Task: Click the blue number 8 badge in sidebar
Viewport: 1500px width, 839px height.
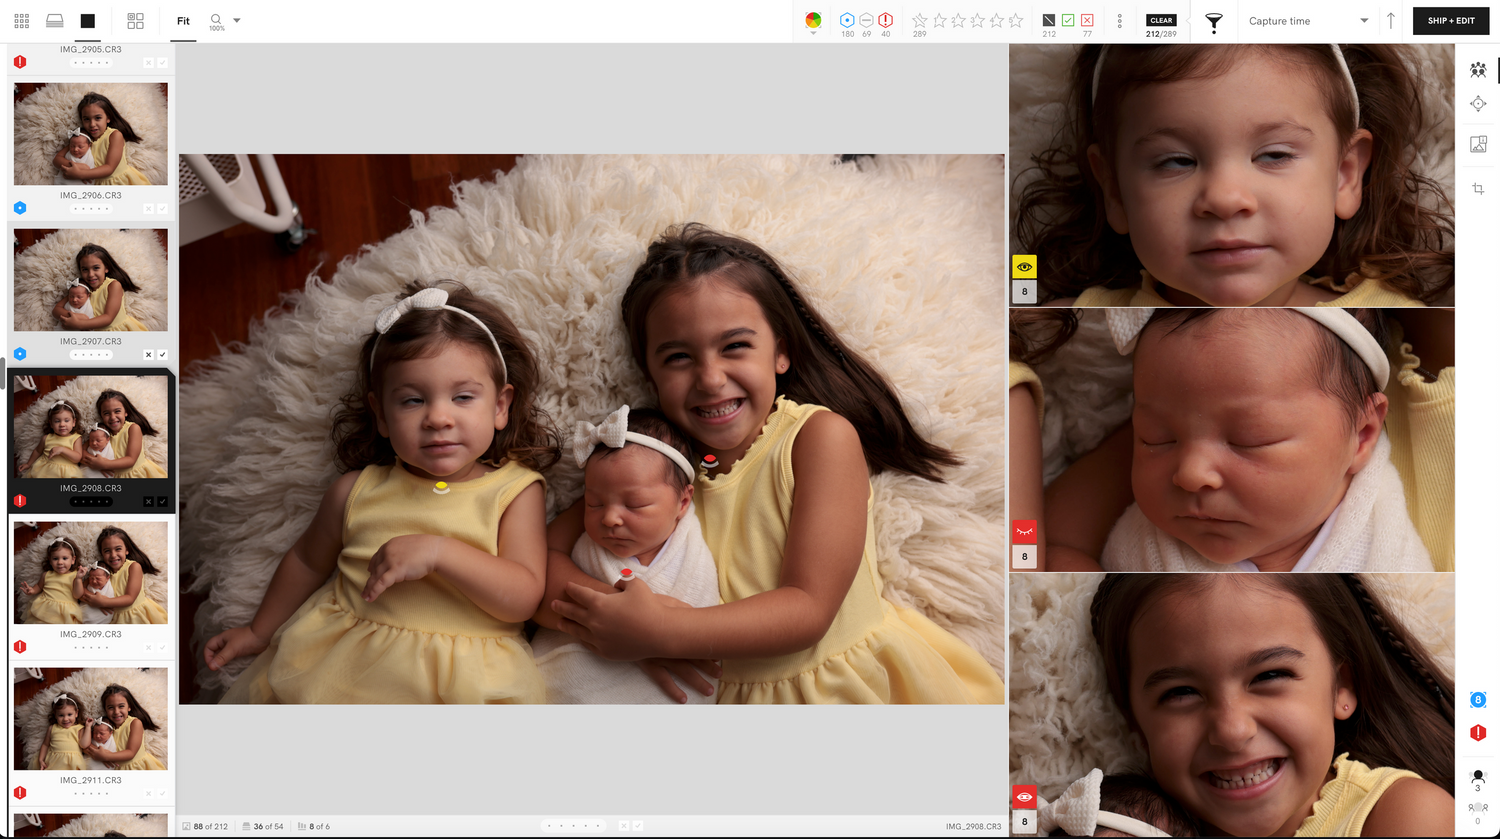Action: click(1478, 700)
